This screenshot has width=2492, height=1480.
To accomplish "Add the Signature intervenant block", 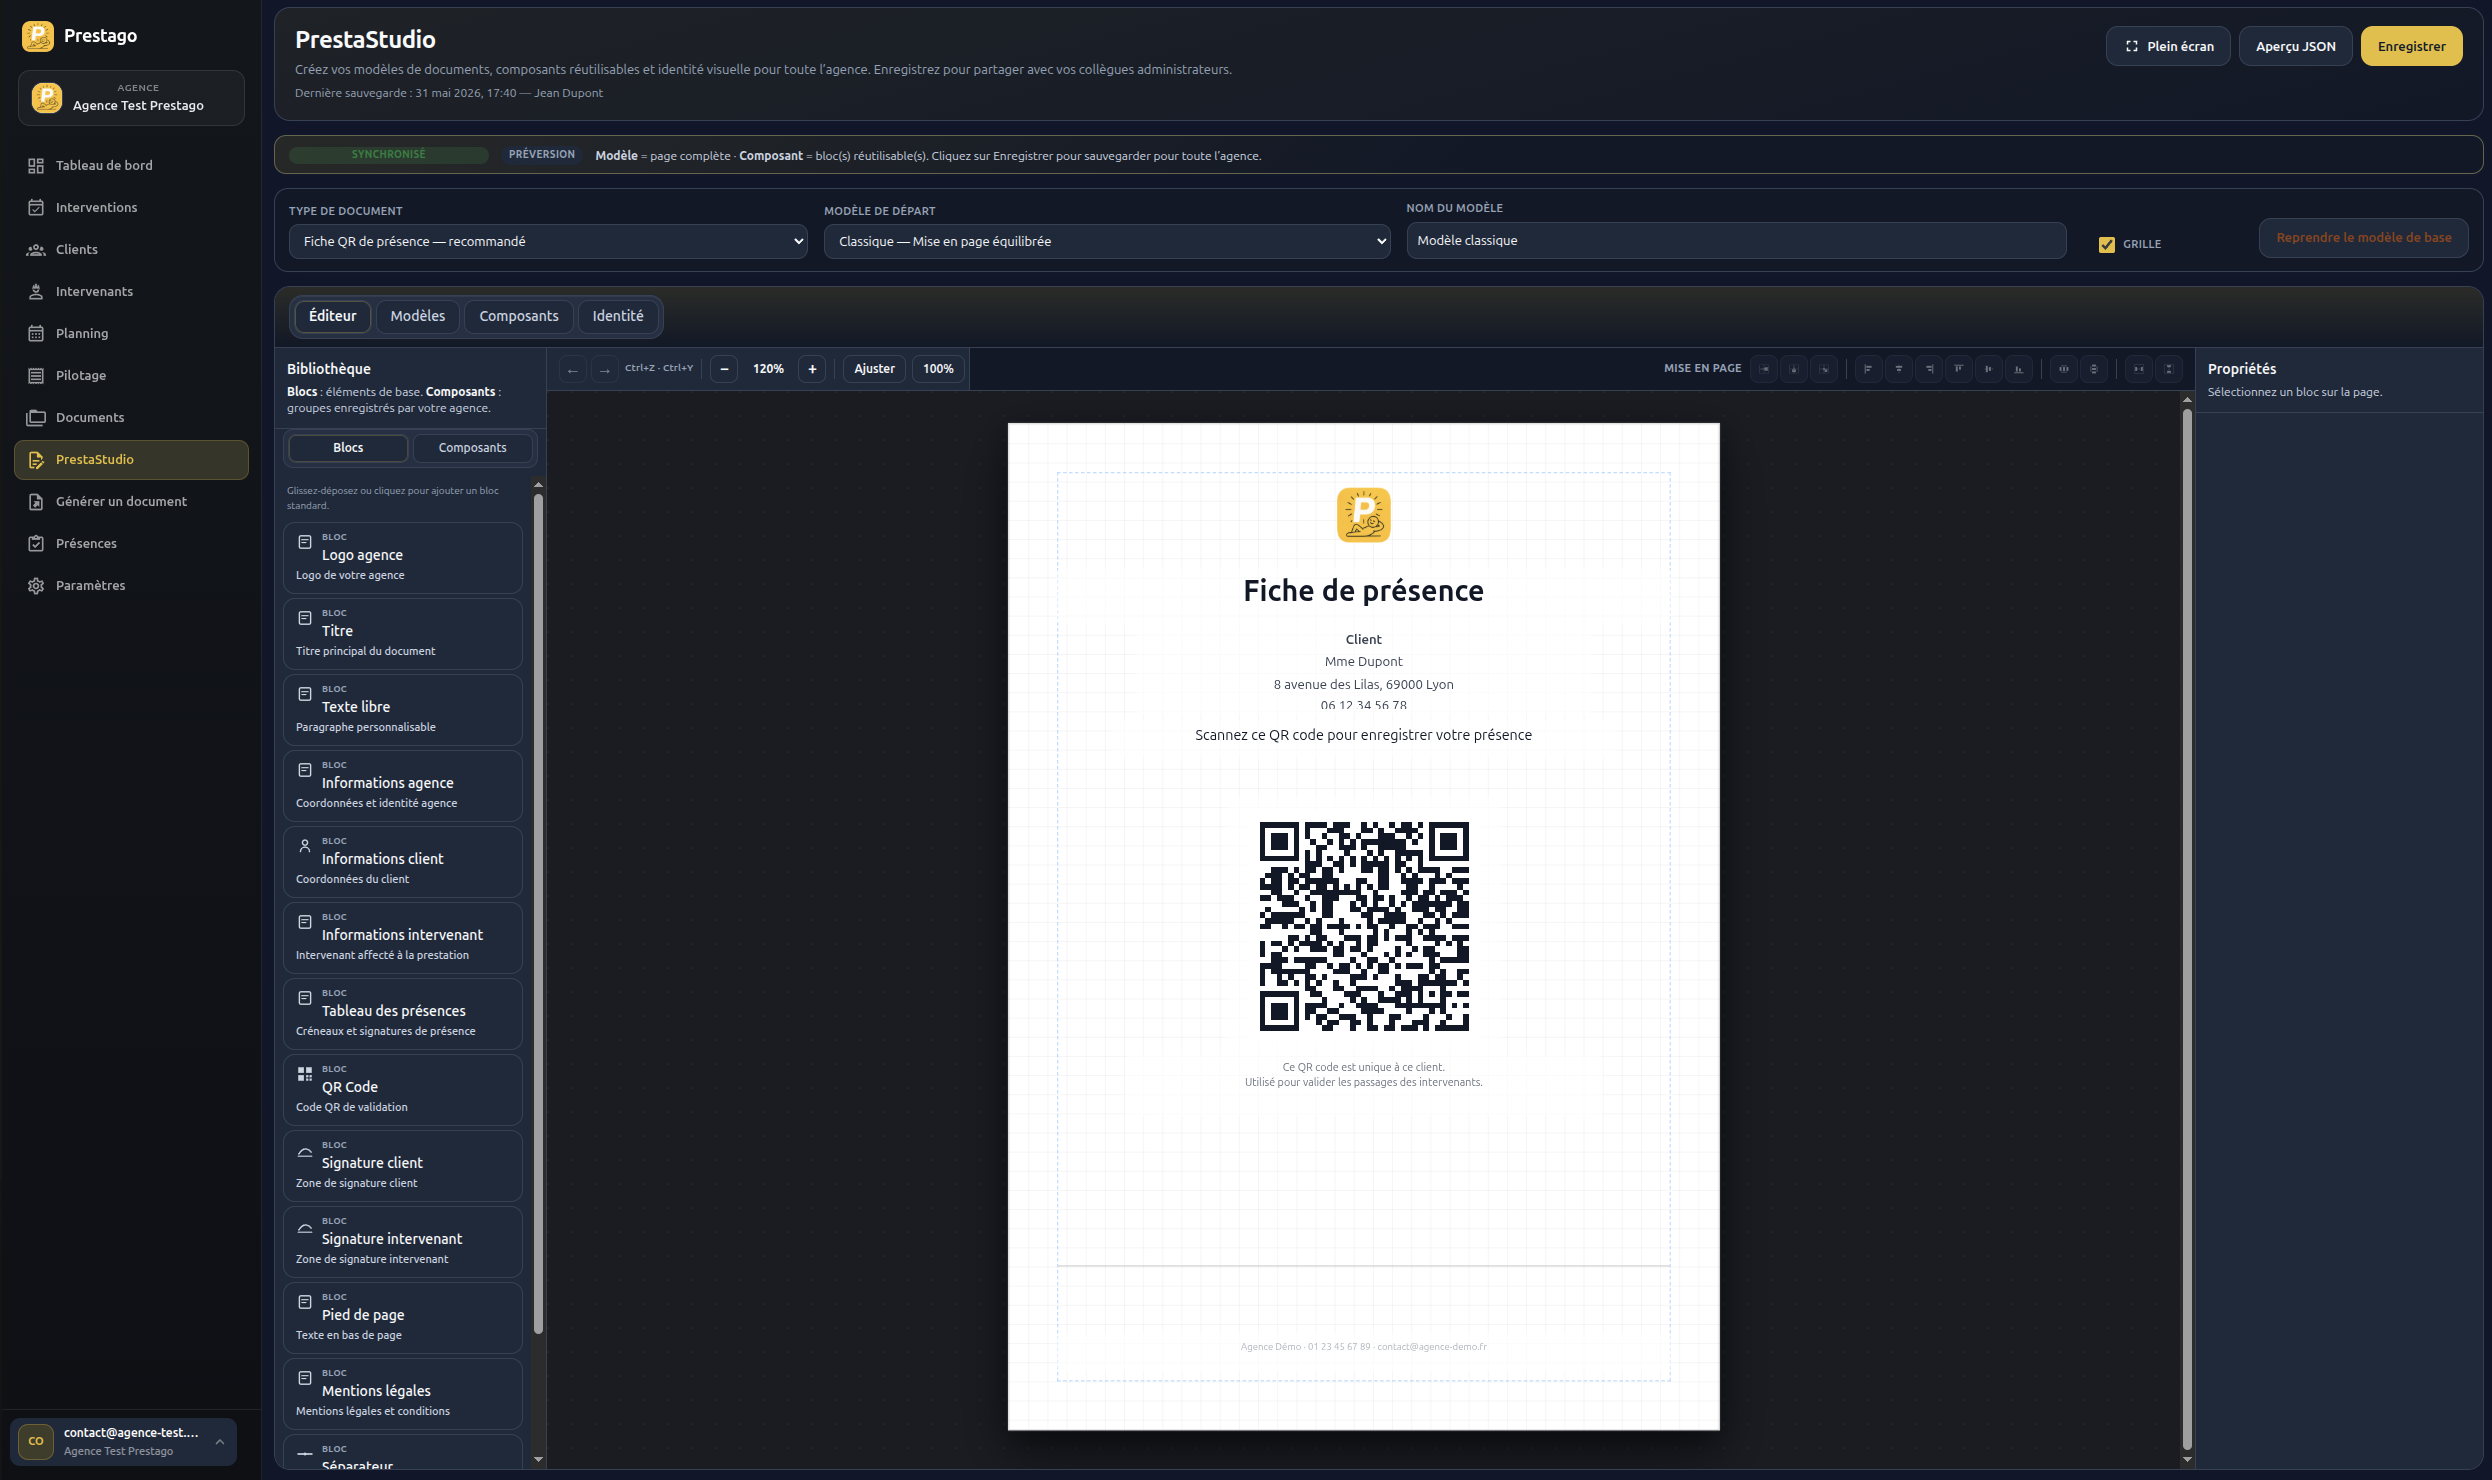I will coord(403,1242).
